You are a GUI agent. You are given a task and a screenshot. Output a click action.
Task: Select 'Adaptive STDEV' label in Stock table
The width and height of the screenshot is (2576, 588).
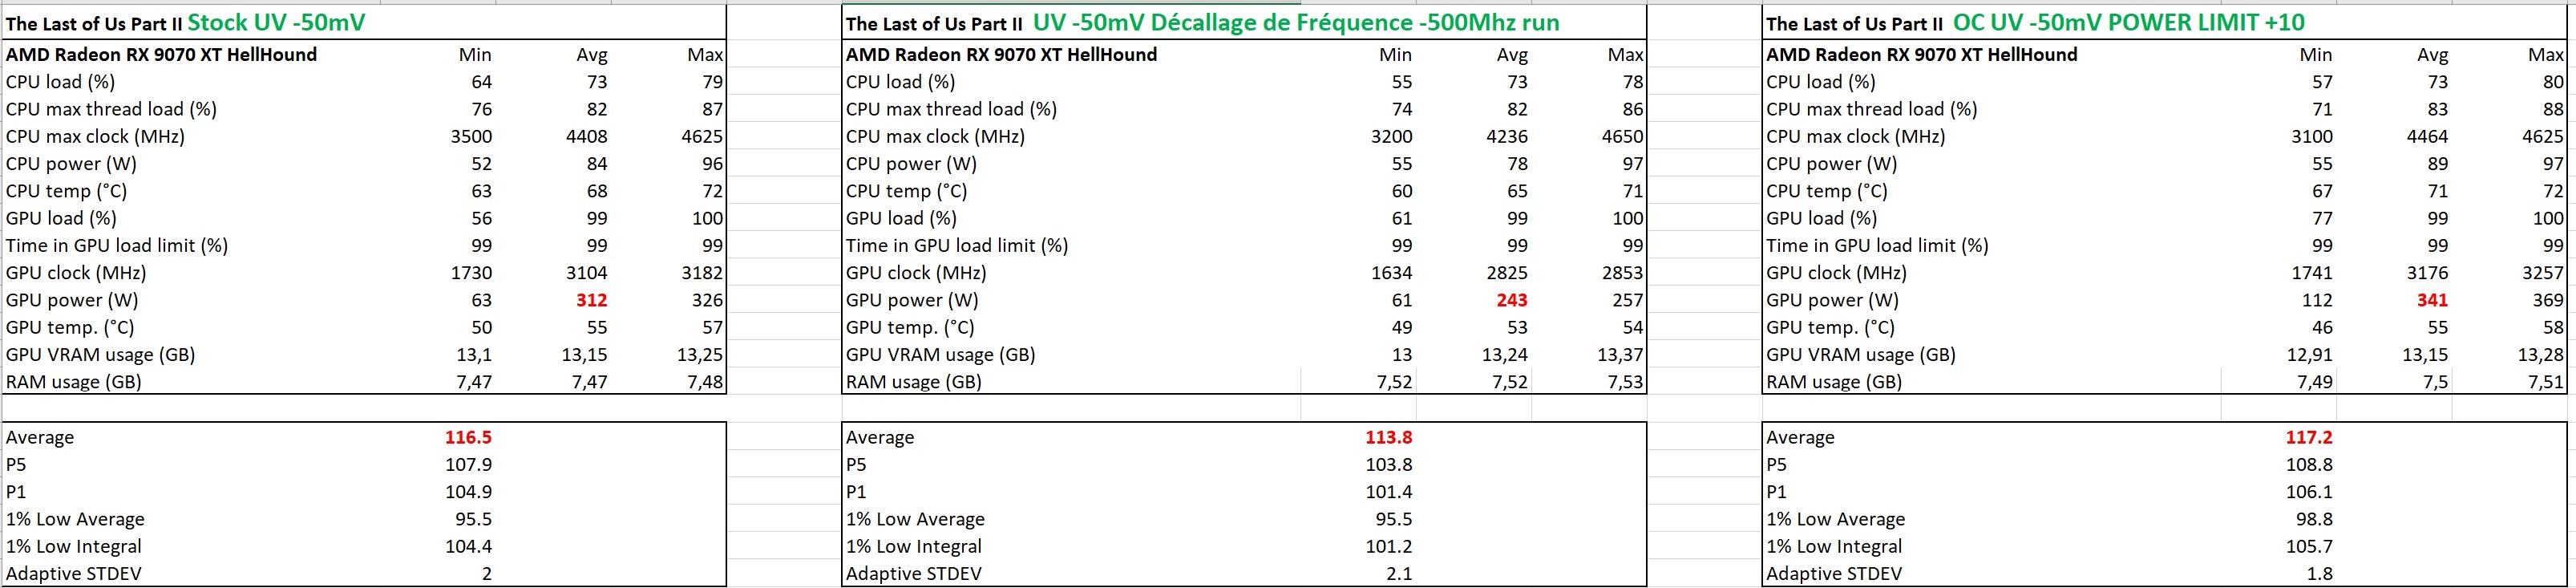click(74, 574)
